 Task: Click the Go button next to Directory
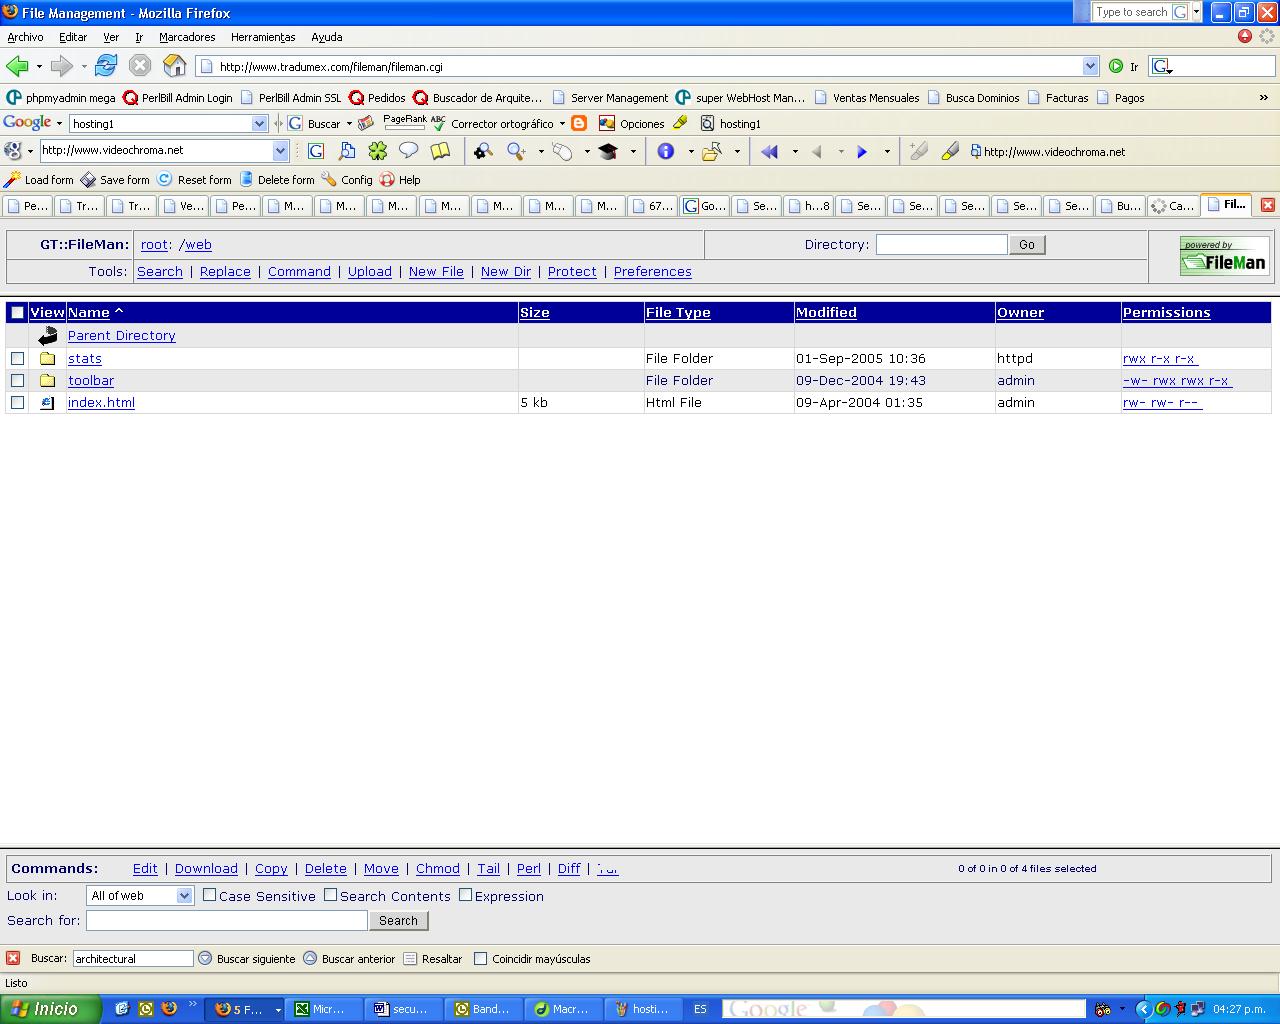pos(1027,245)
